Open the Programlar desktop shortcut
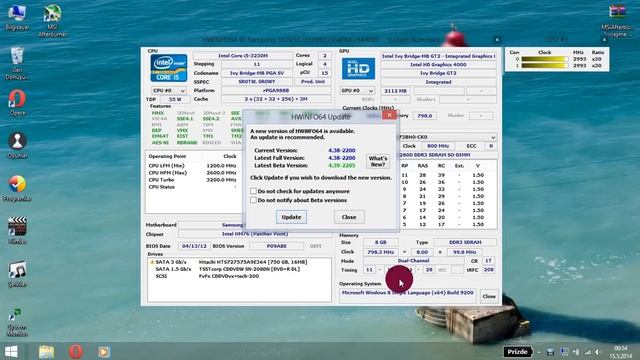This screenshot has width=640, height=360. click(x=17, y=189)
